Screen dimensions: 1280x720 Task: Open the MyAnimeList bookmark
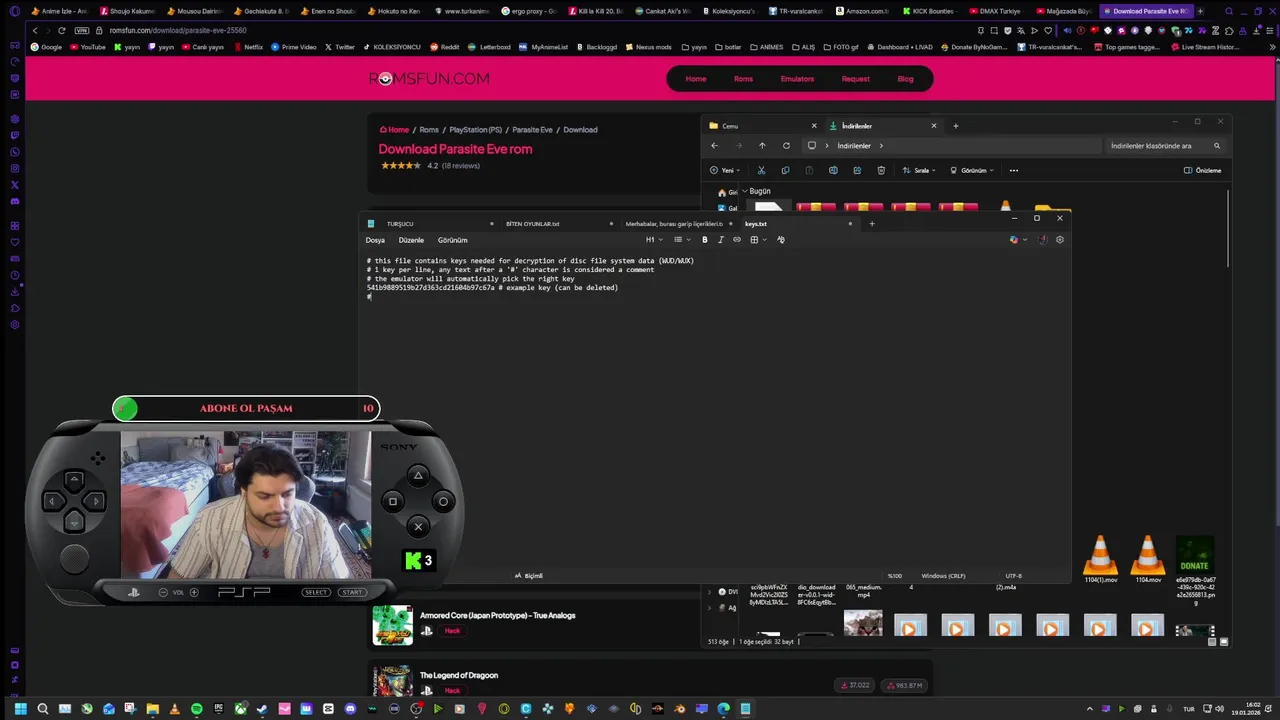543,47
